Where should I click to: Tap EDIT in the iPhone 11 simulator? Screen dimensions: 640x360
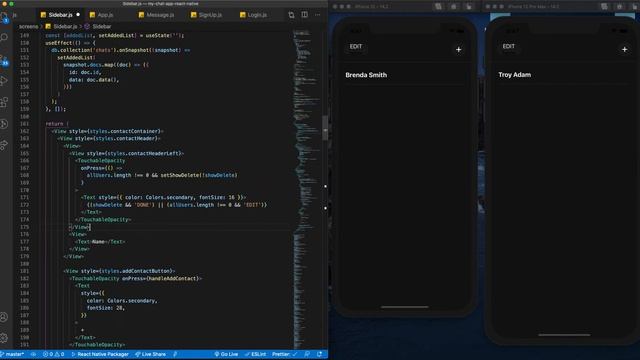(x=356, y=47)
